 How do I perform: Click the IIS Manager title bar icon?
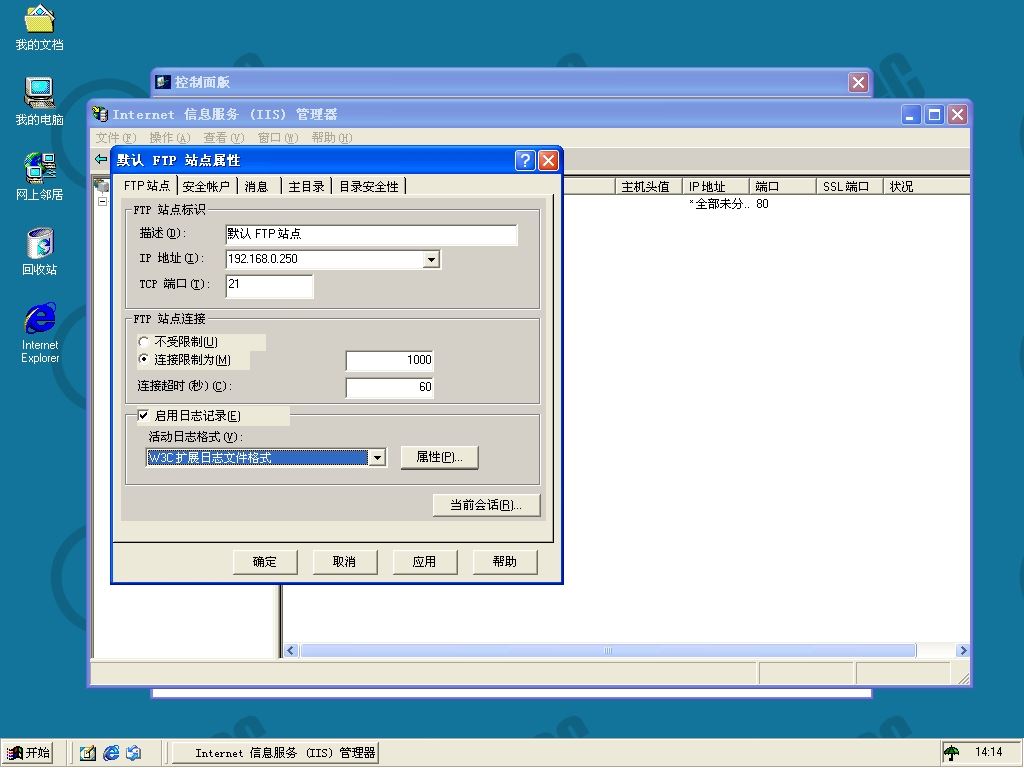[x=99, y=114]
